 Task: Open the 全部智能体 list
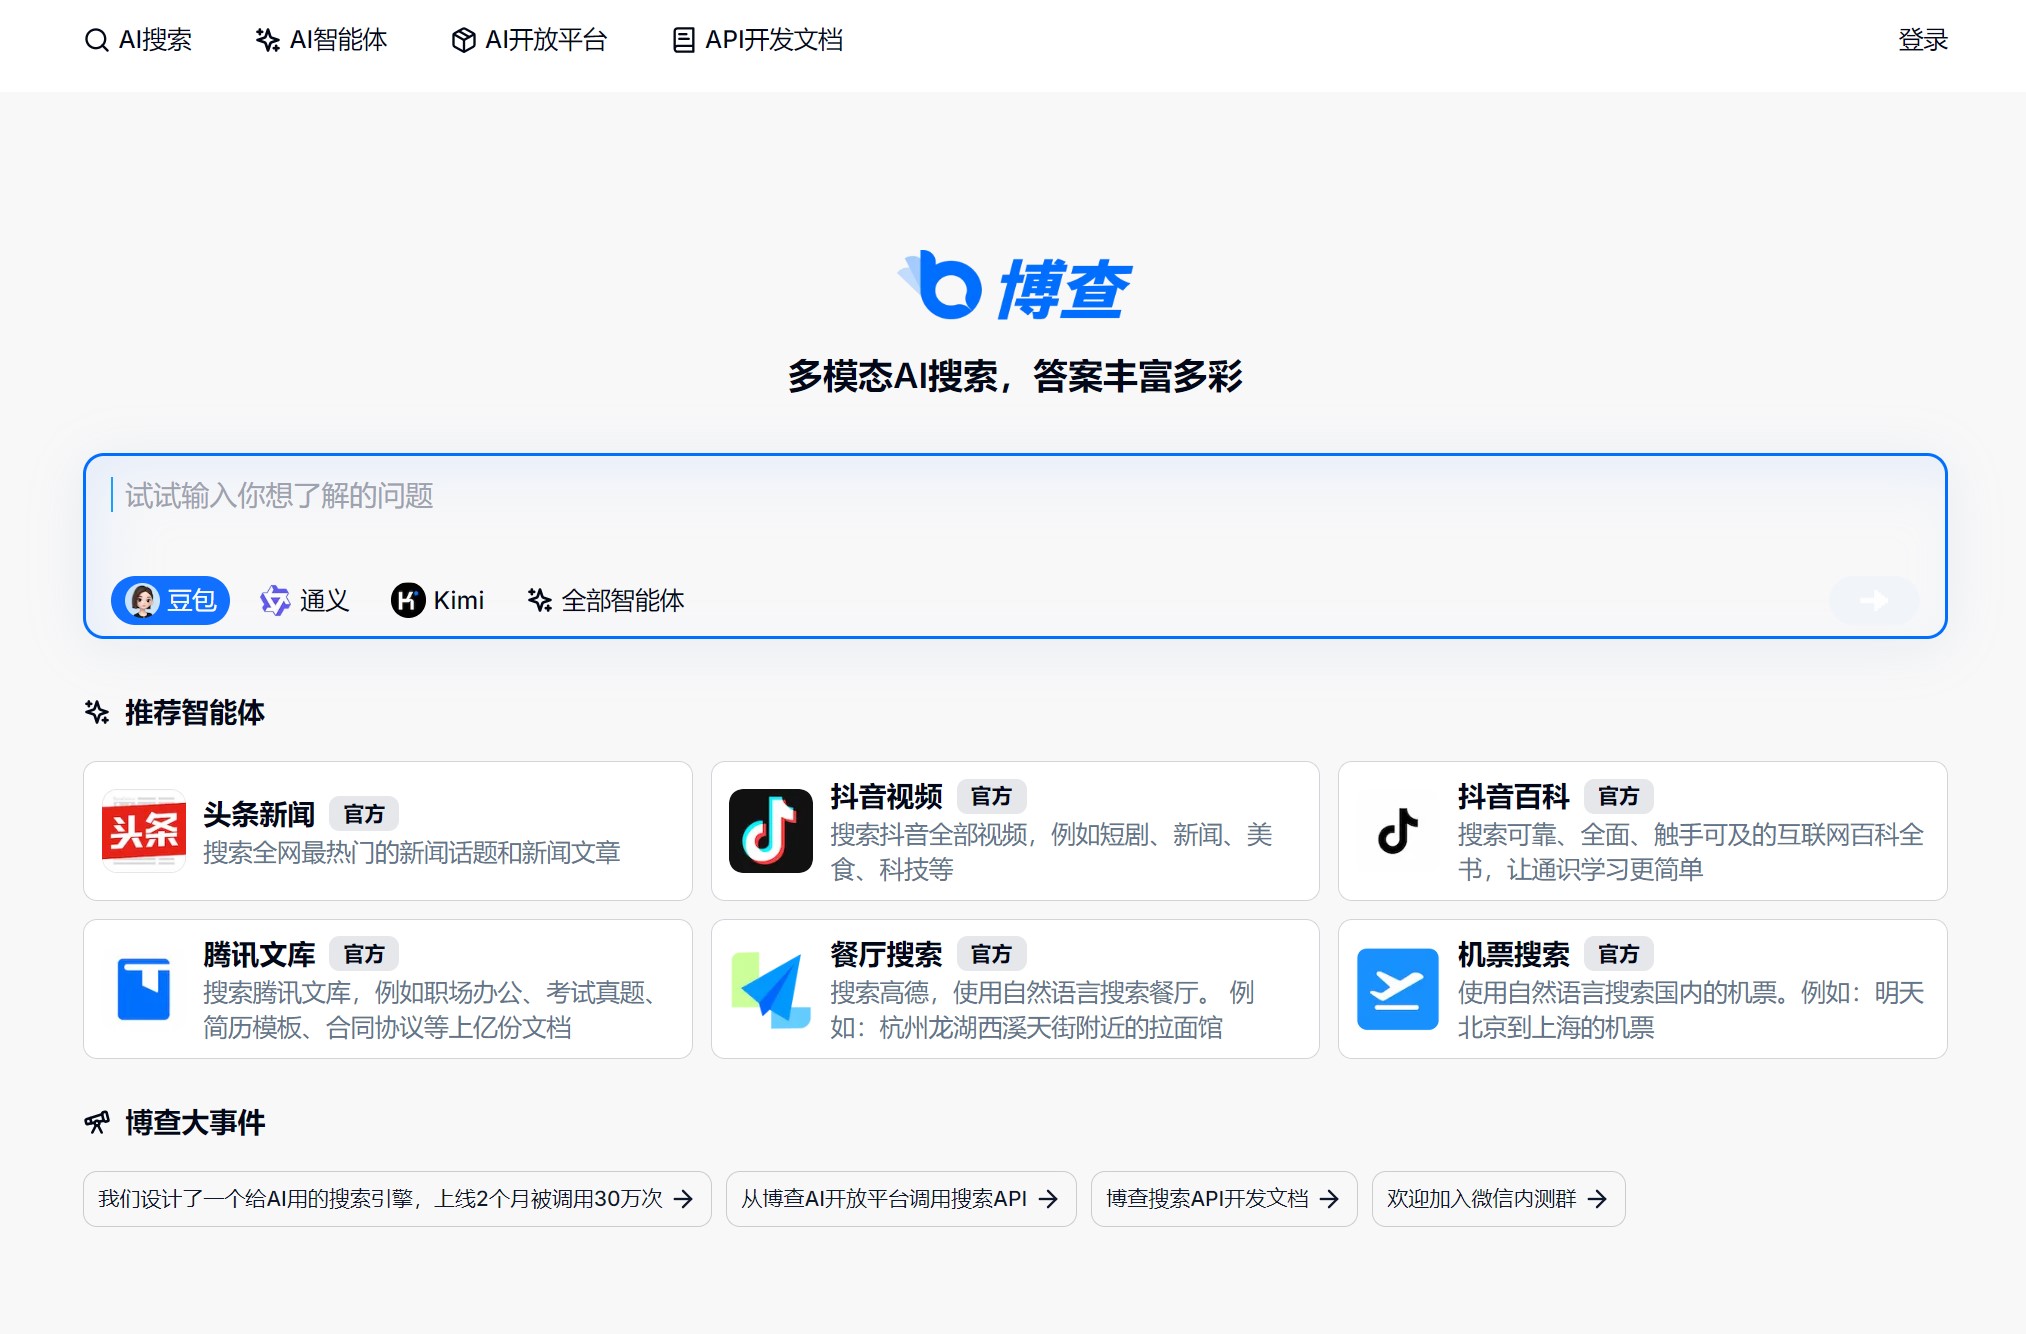pos(607,600)
